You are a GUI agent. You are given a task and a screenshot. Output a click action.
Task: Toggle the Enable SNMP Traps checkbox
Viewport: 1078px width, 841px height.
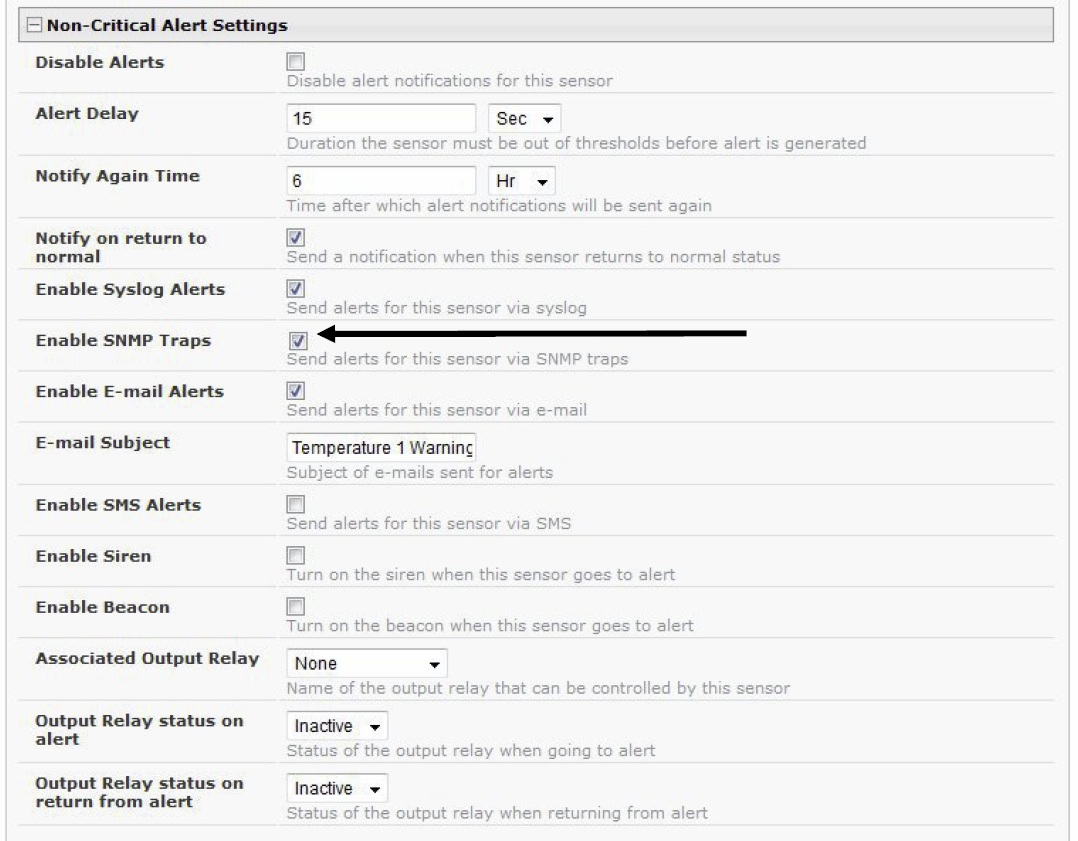(x=298, y=340)
